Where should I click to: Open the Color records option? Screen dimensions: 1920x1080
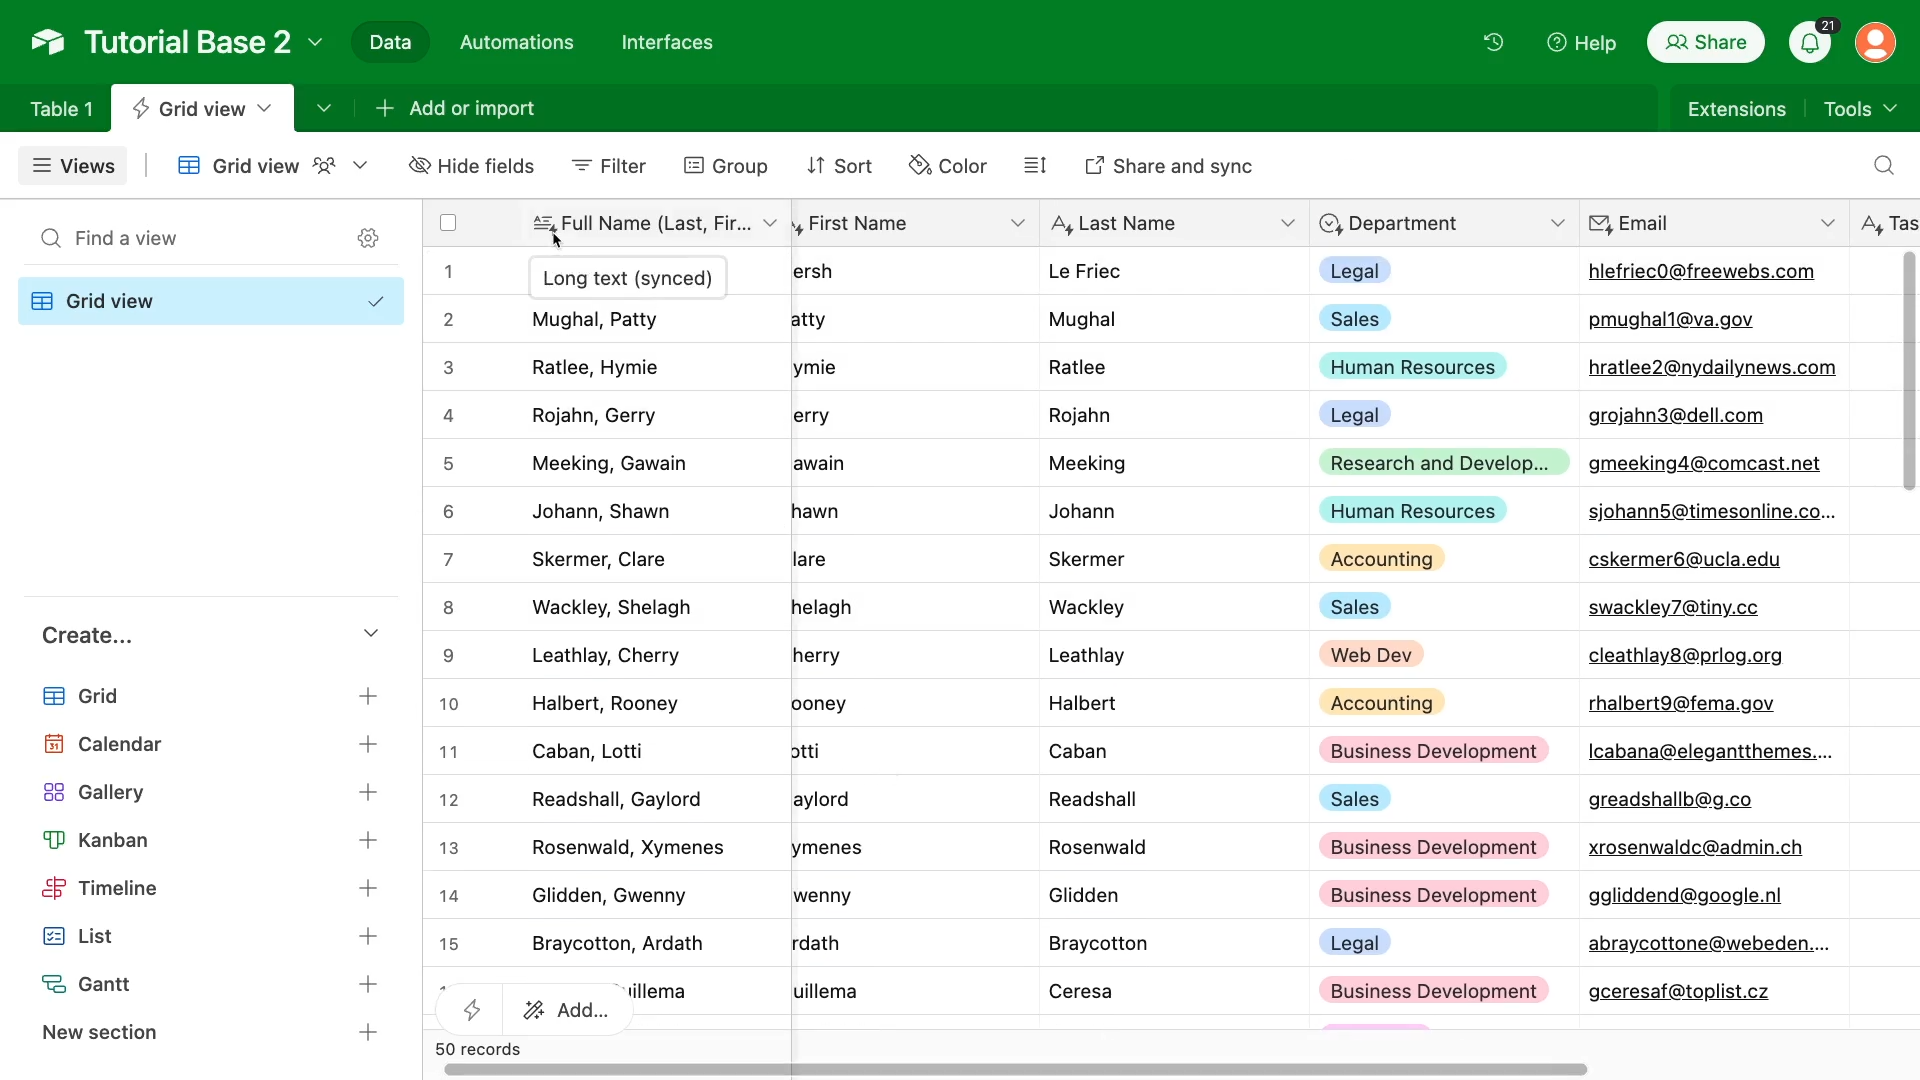coord(948,166)
